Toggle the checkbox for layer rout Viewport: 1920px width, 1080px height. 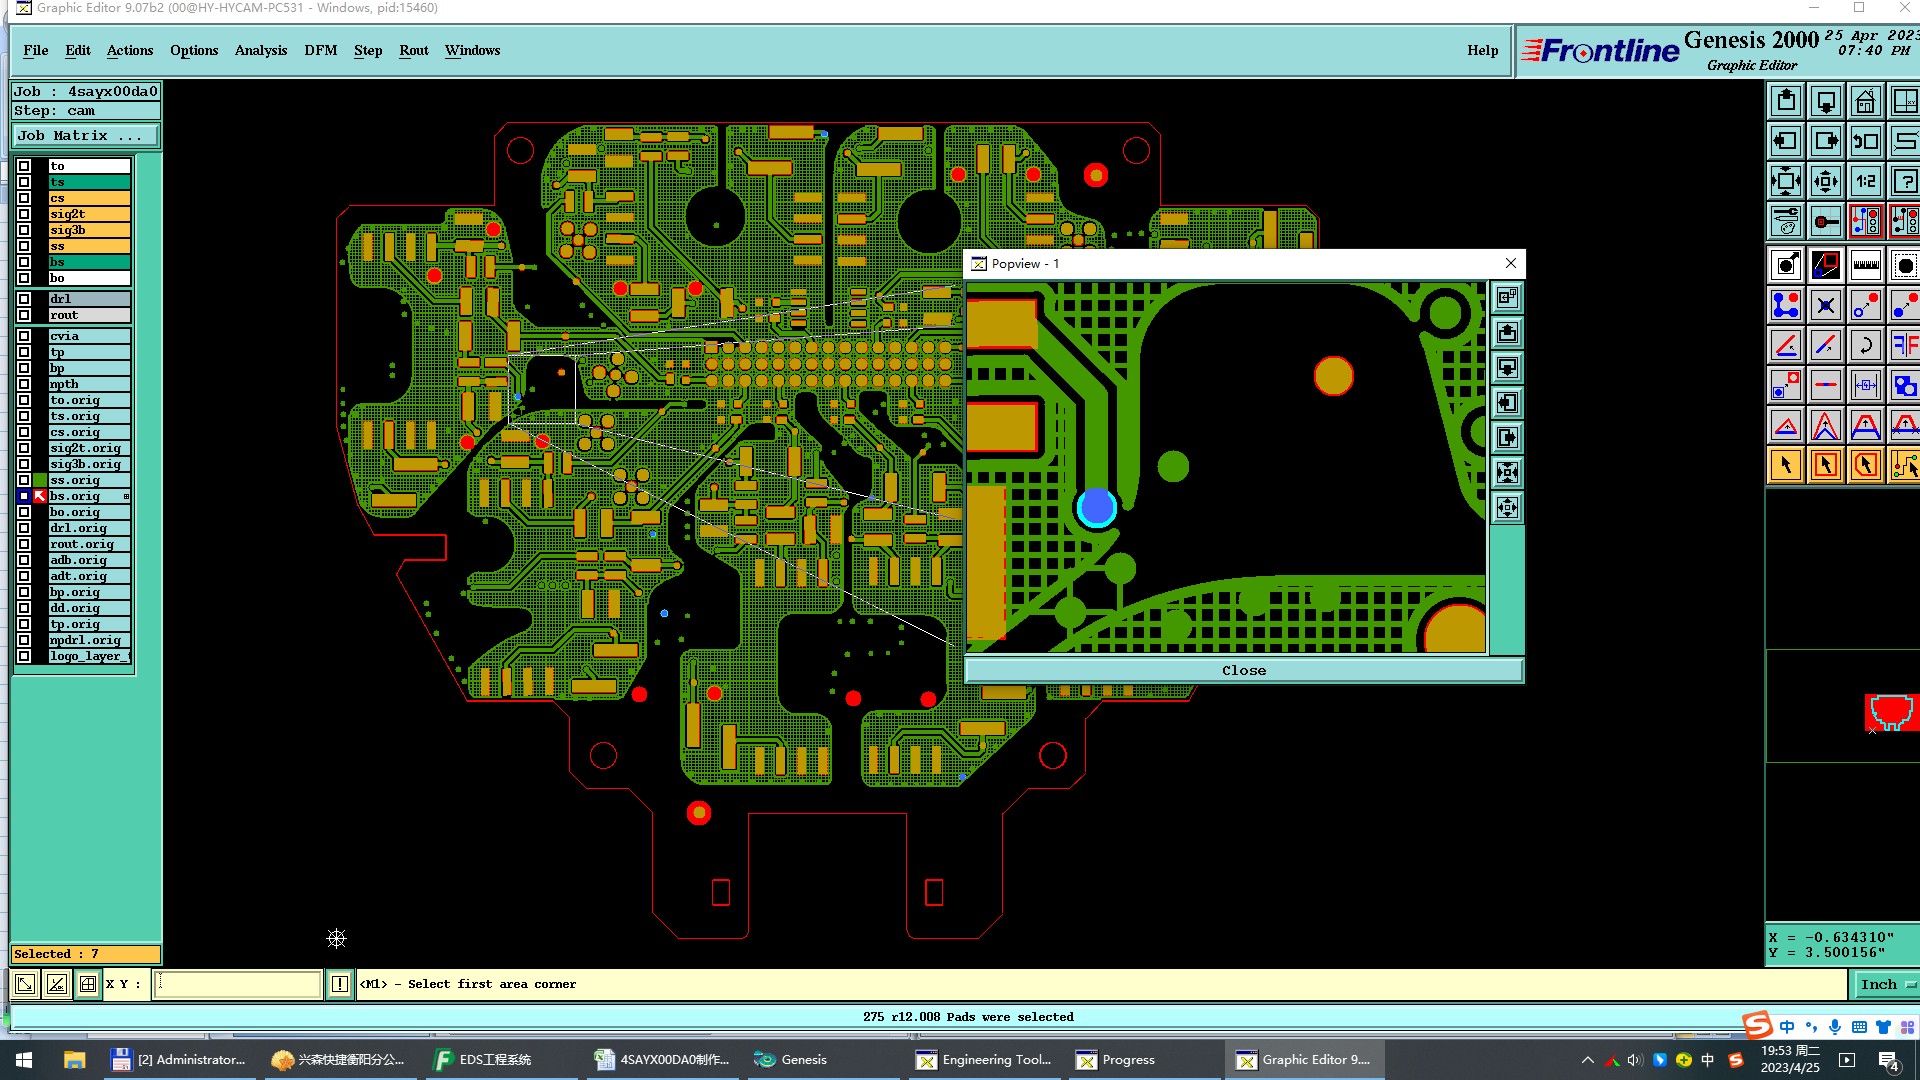pyautogui.click(x=24, y=315)
